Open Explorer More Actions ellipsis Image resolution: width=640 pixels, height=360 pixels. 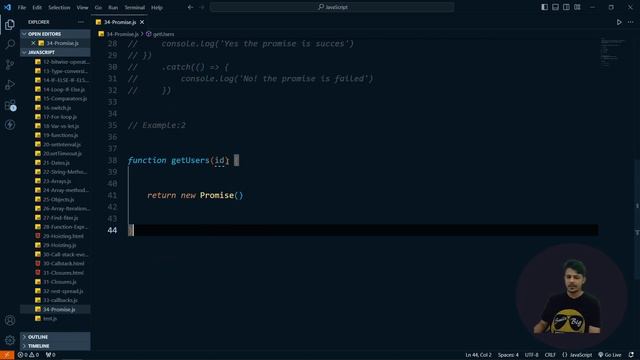coord(80,22)
